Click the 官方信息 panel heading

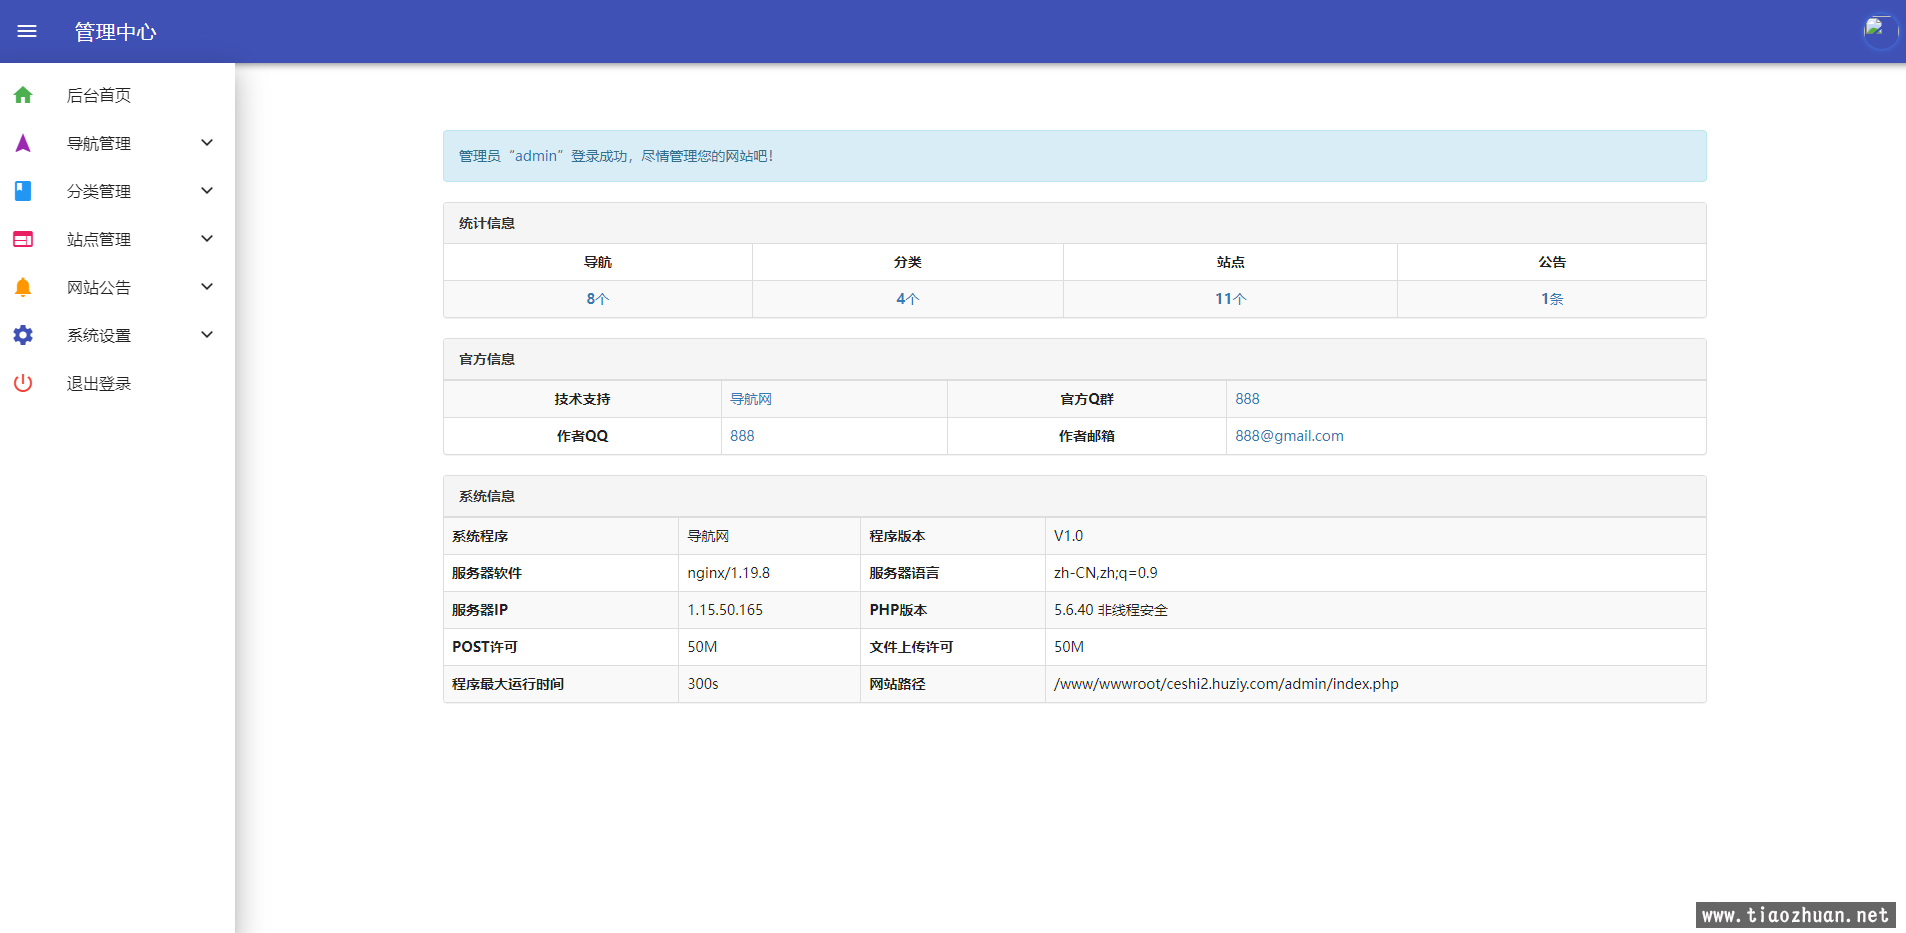coord(1075,359)
